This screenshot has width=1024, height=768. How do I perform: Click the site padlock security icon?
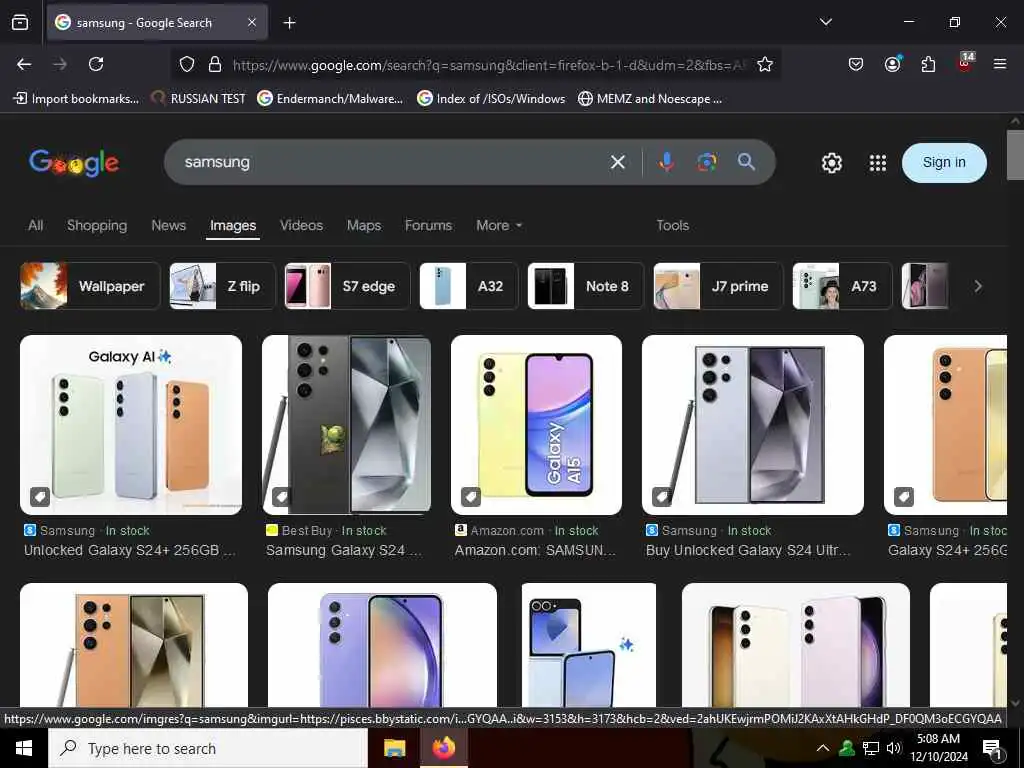click(x=214, y=64)
